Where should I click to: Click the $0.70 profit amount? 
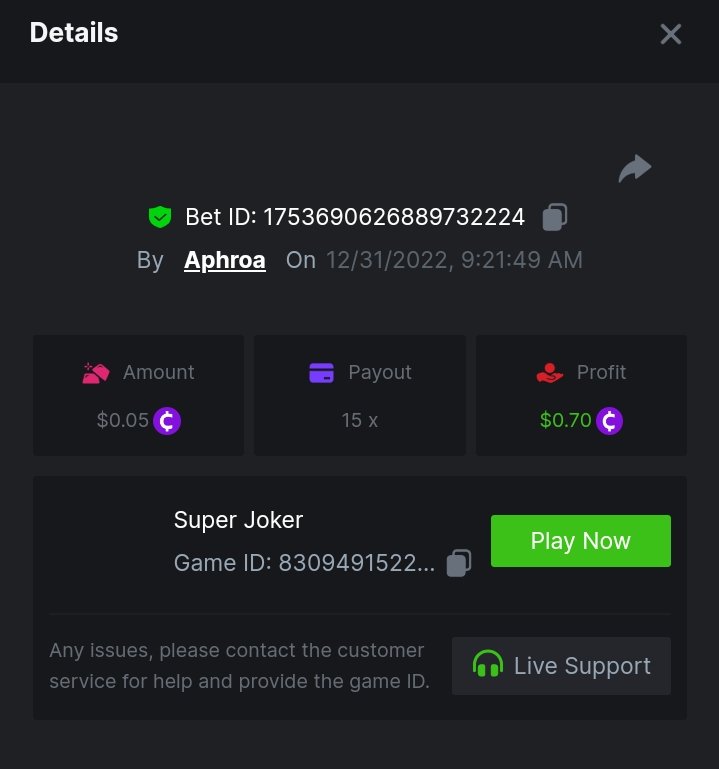566,421
